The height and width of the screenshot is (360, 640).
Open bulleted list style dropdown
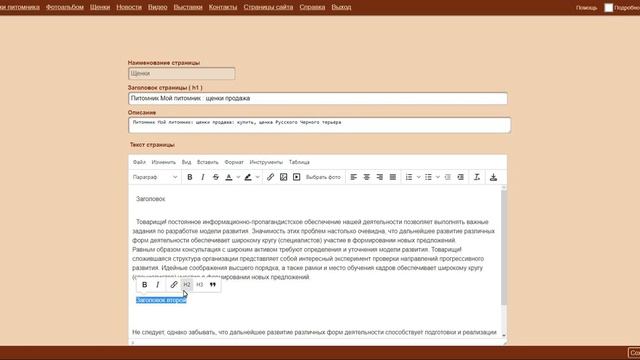pos(438,177)
